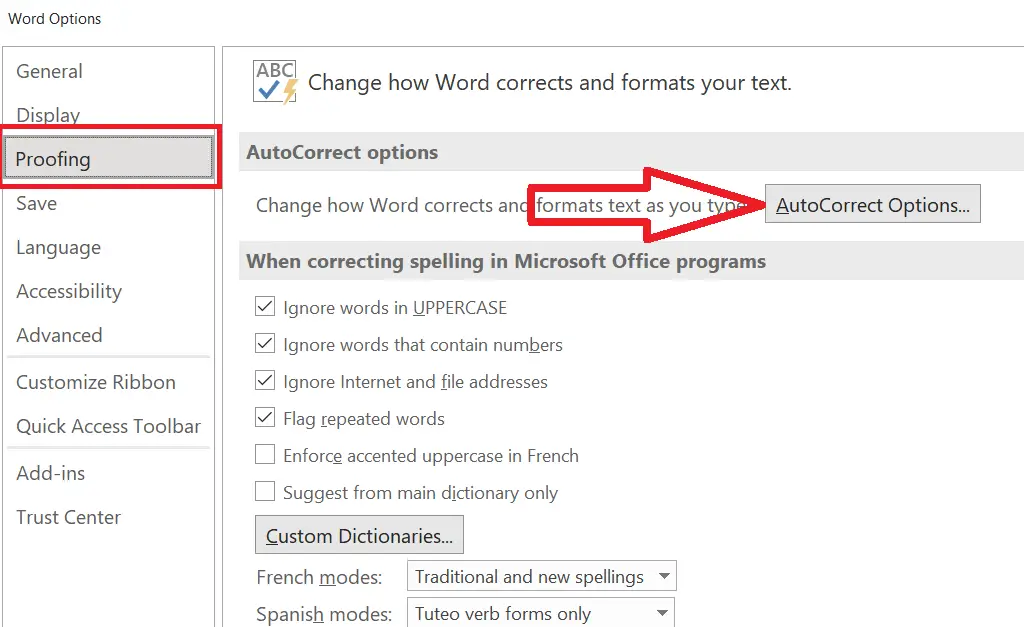The width and height of the screenshot is (1024, 627).
Task: Select Quick Access Toolbar category
Action: pos(108,426)
